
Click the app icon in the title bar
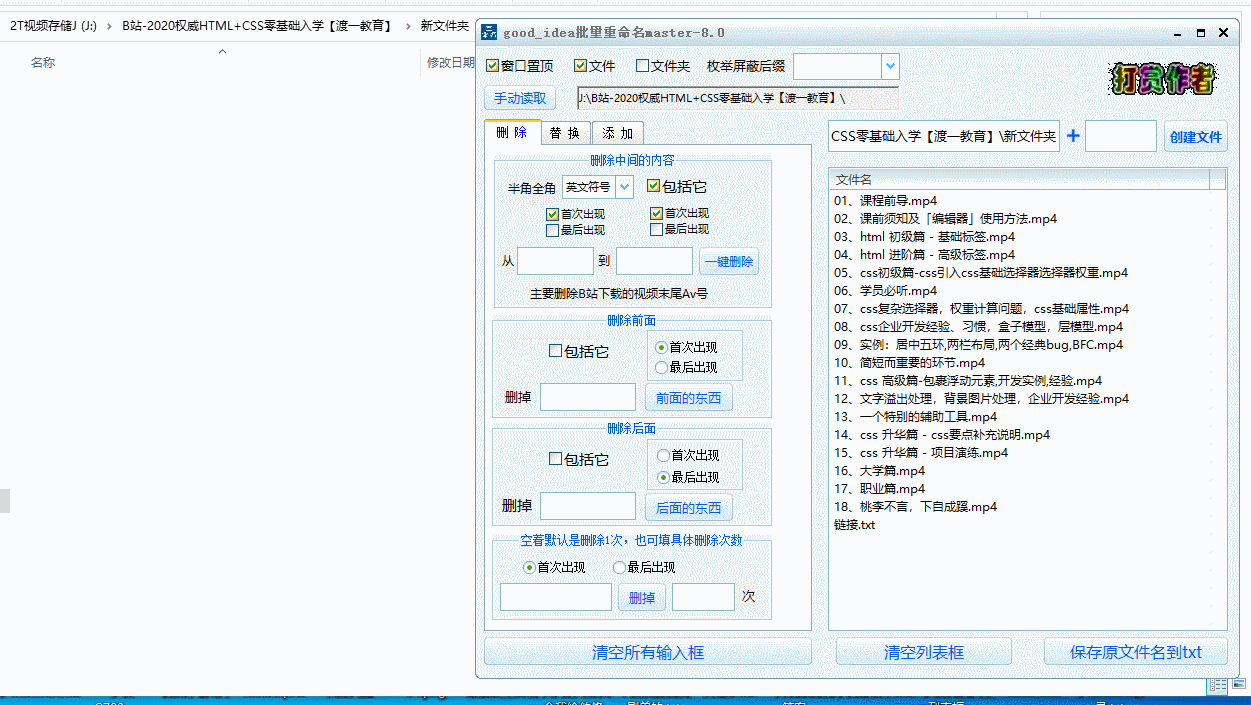click(490, 33)
